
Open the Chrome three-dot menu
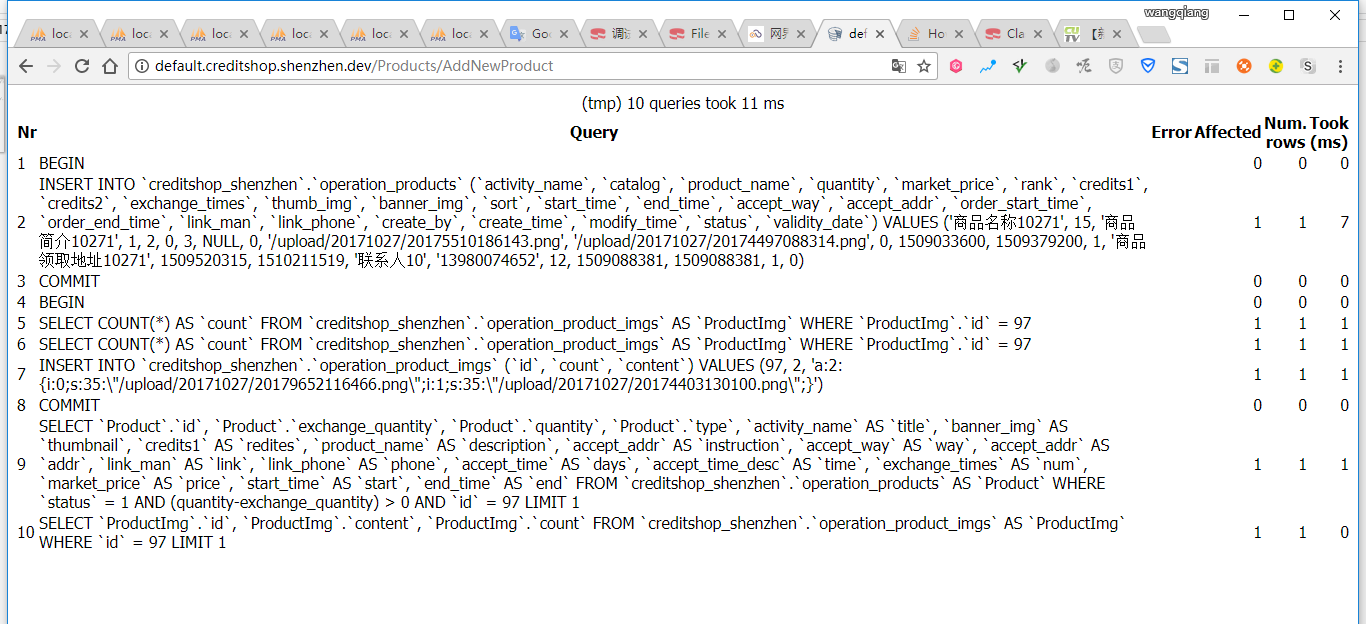[x=1340, y=66]
